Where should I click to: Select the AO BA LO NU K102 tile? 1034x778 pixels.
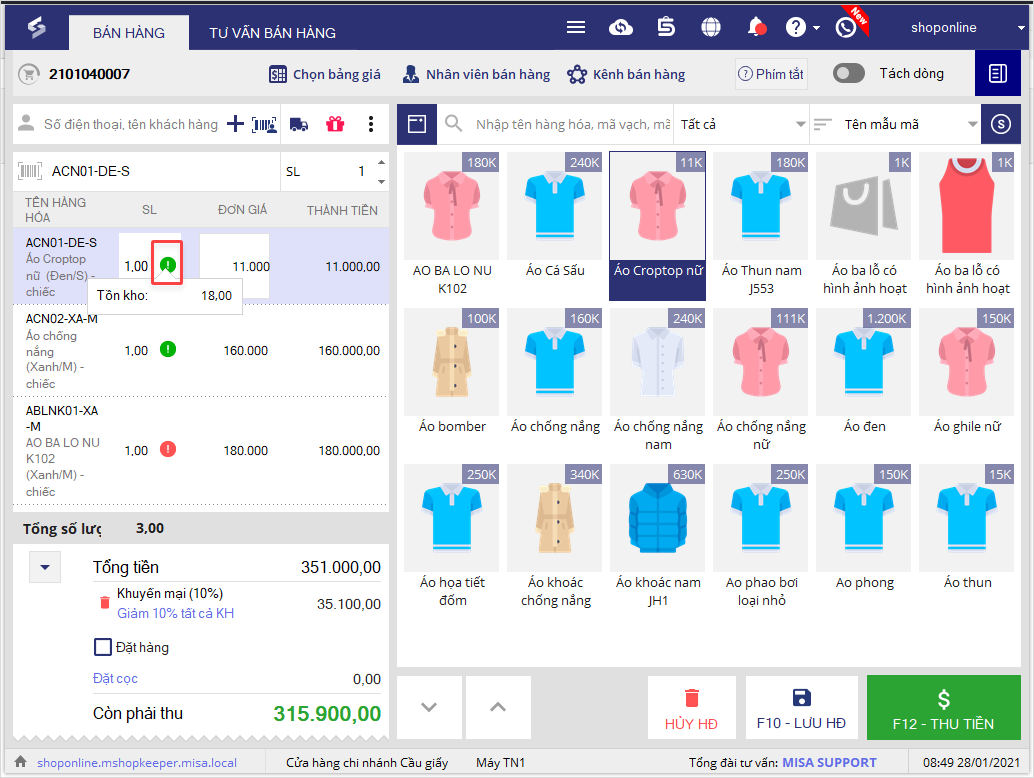(452, 225)
